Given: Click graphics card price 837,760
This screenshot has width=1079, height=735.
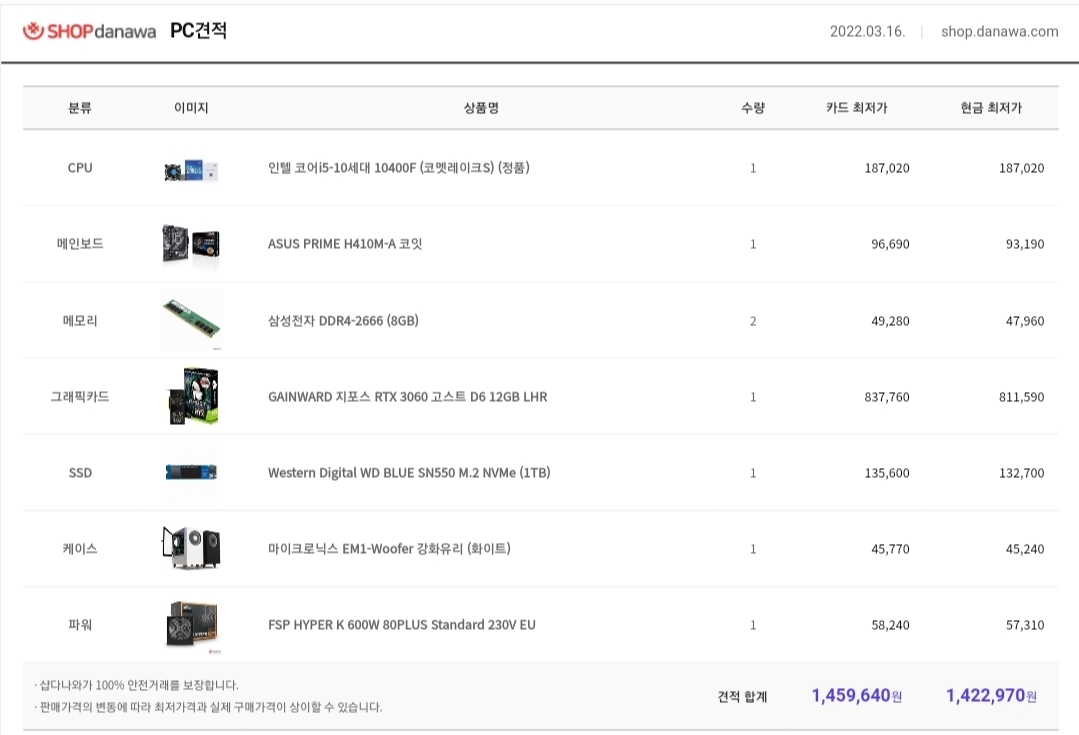Looking at the screenshot, I should [x=886, y=397].
